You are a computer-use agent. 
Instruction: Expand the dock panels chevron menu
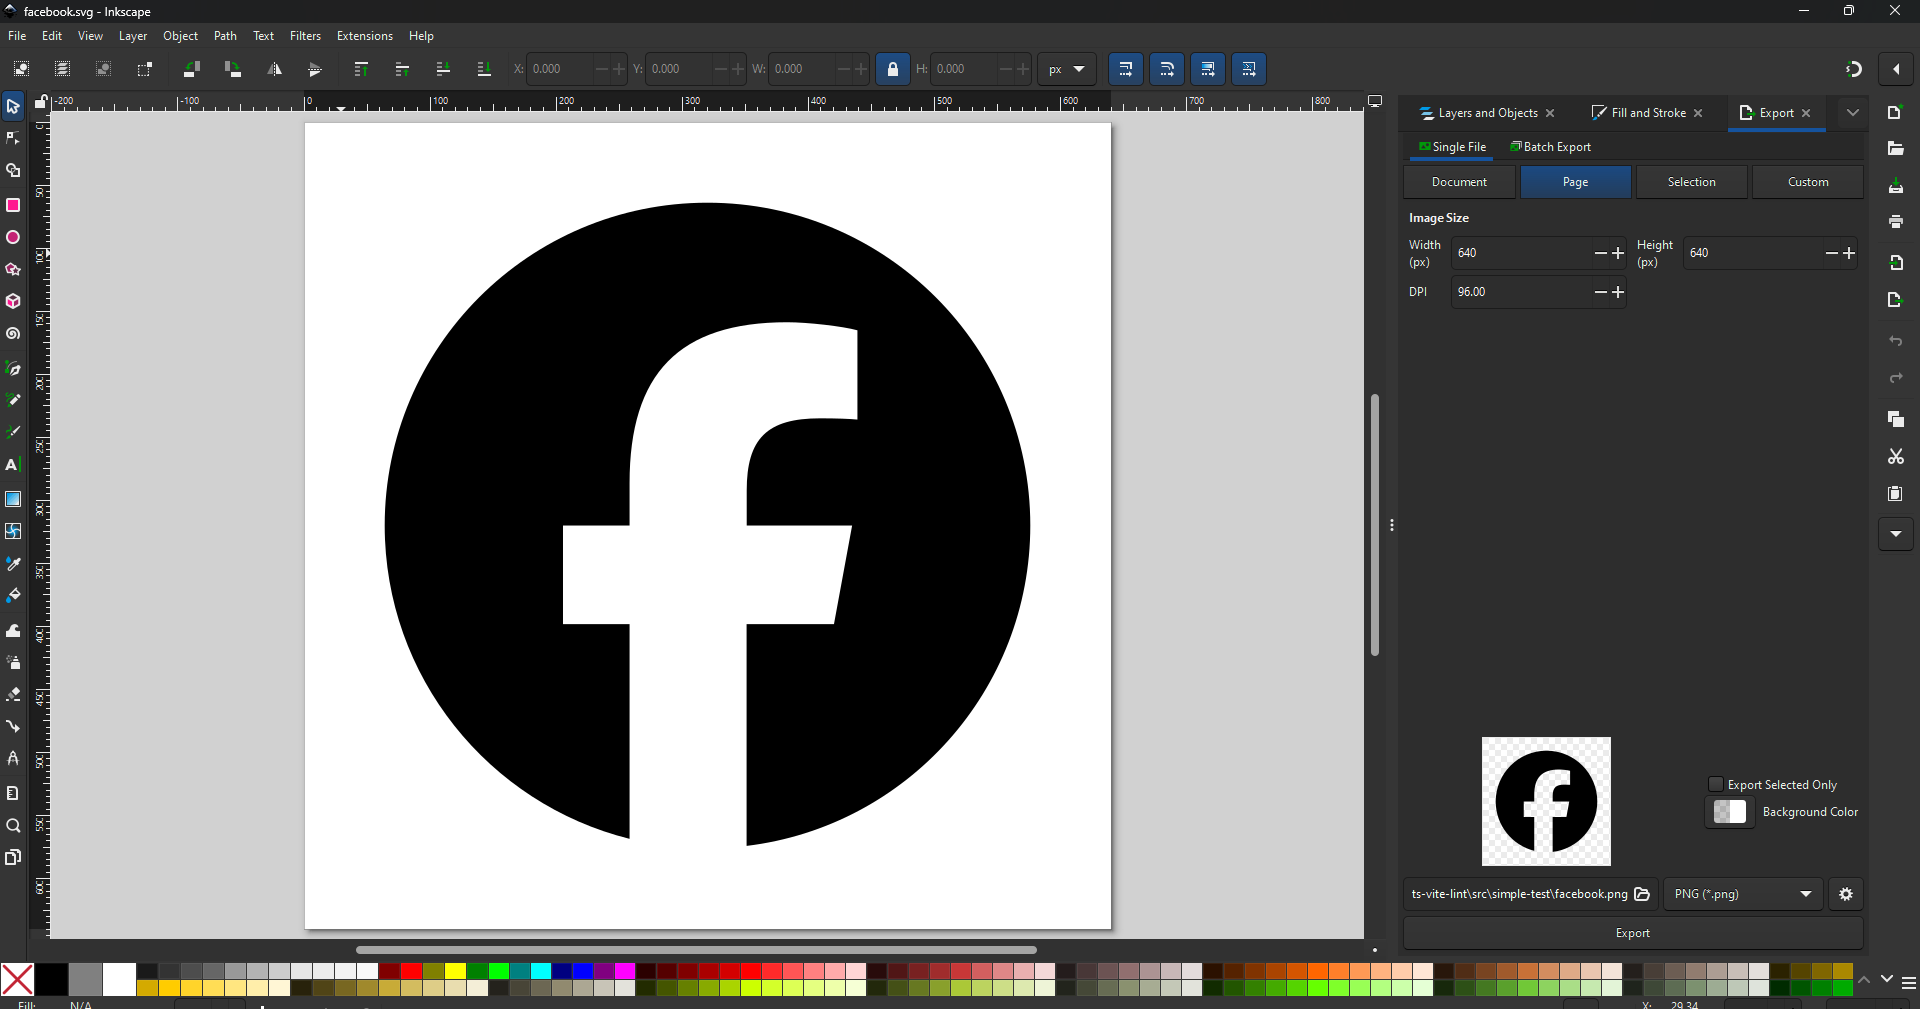1853,113
